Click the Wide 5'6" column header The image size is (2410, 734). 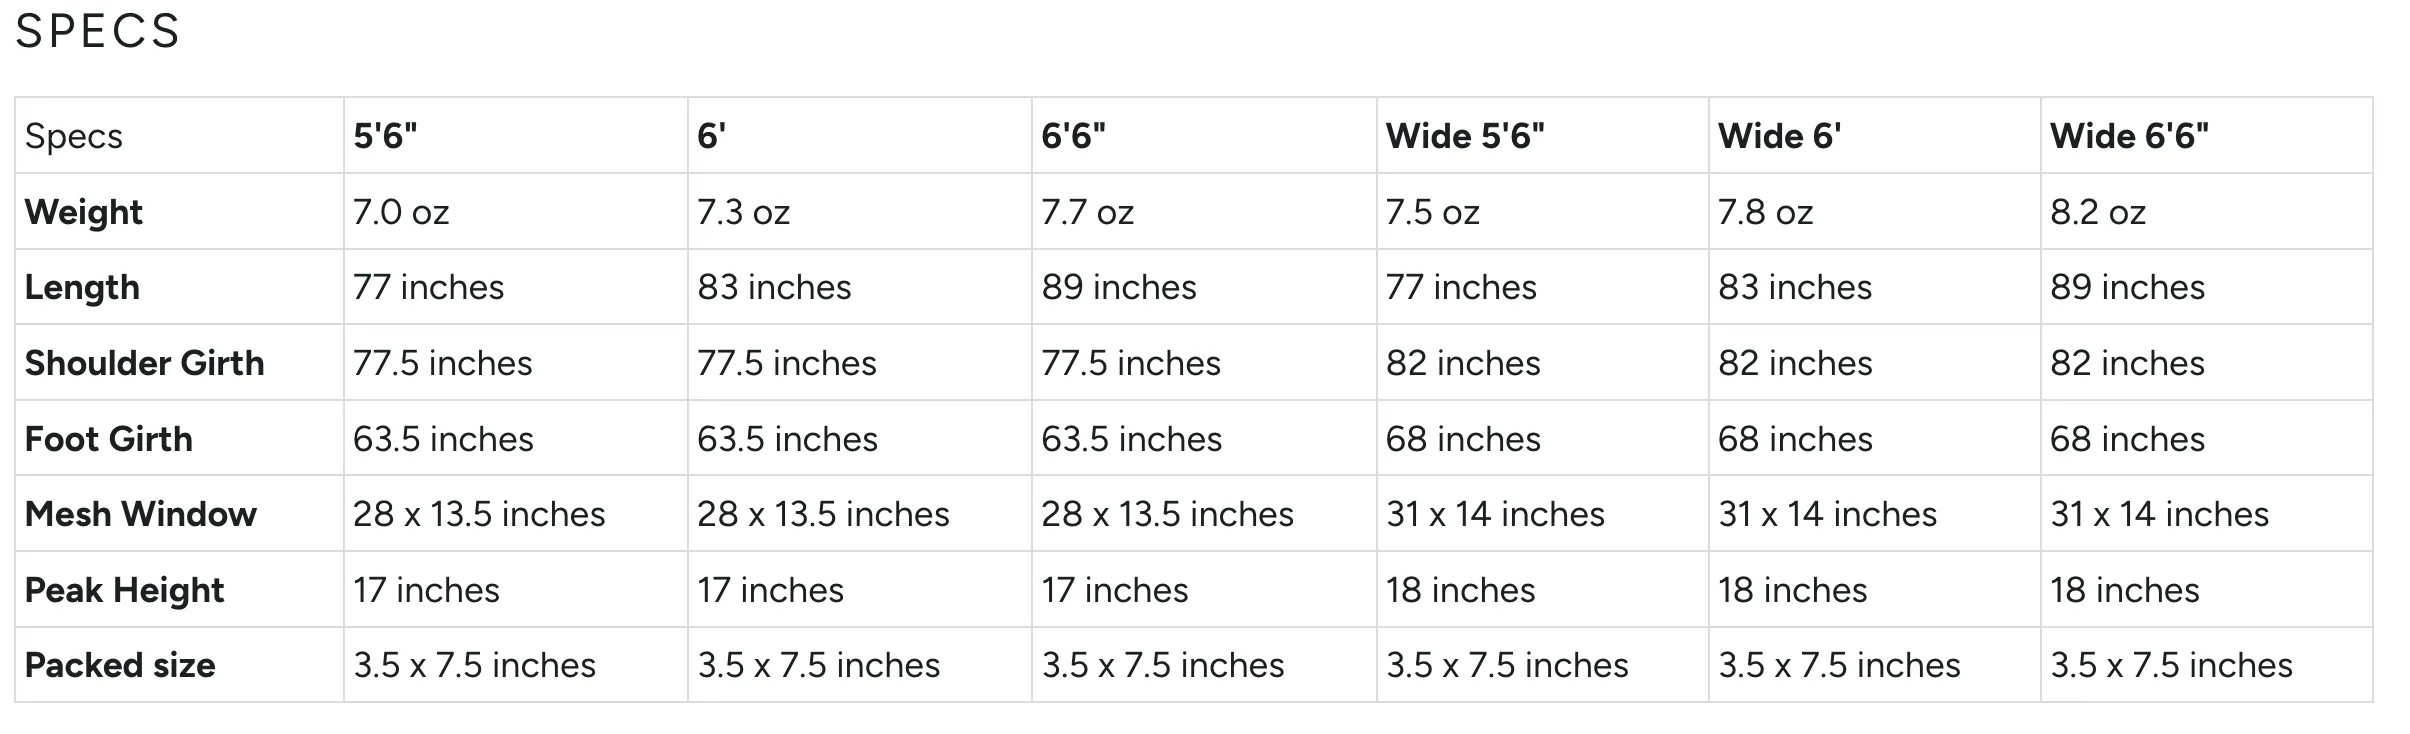[1465, 136]
